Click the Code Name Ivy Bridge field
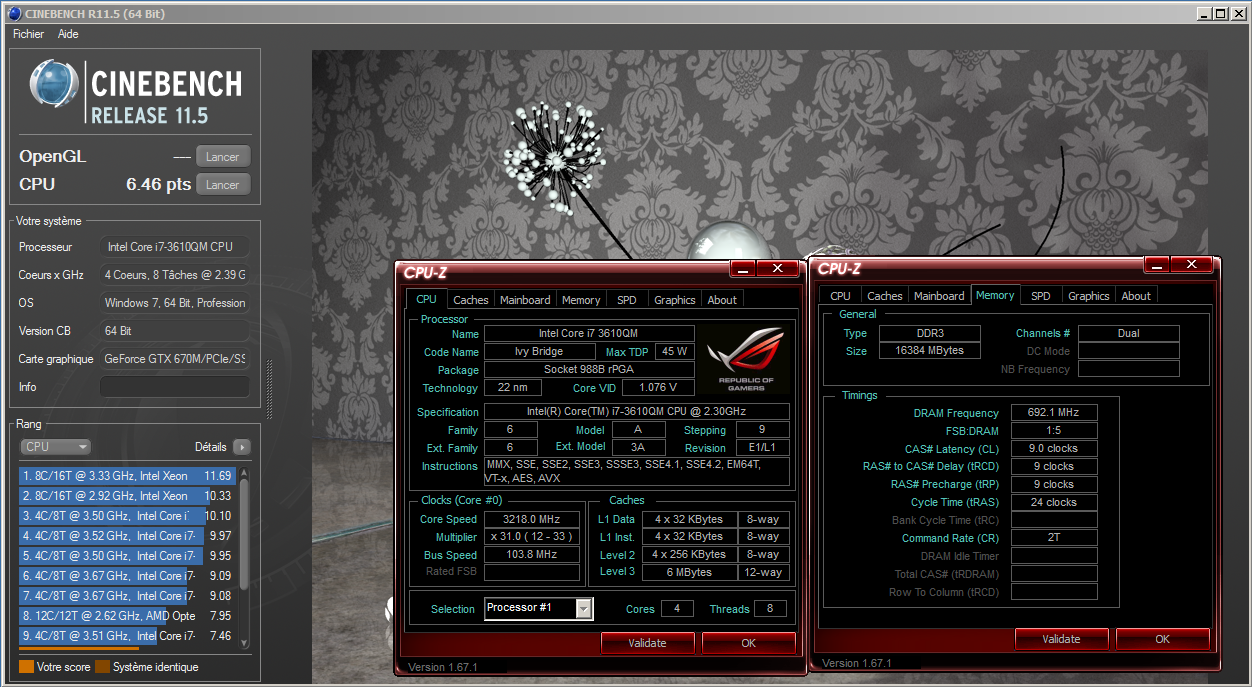 click(541, 352)
